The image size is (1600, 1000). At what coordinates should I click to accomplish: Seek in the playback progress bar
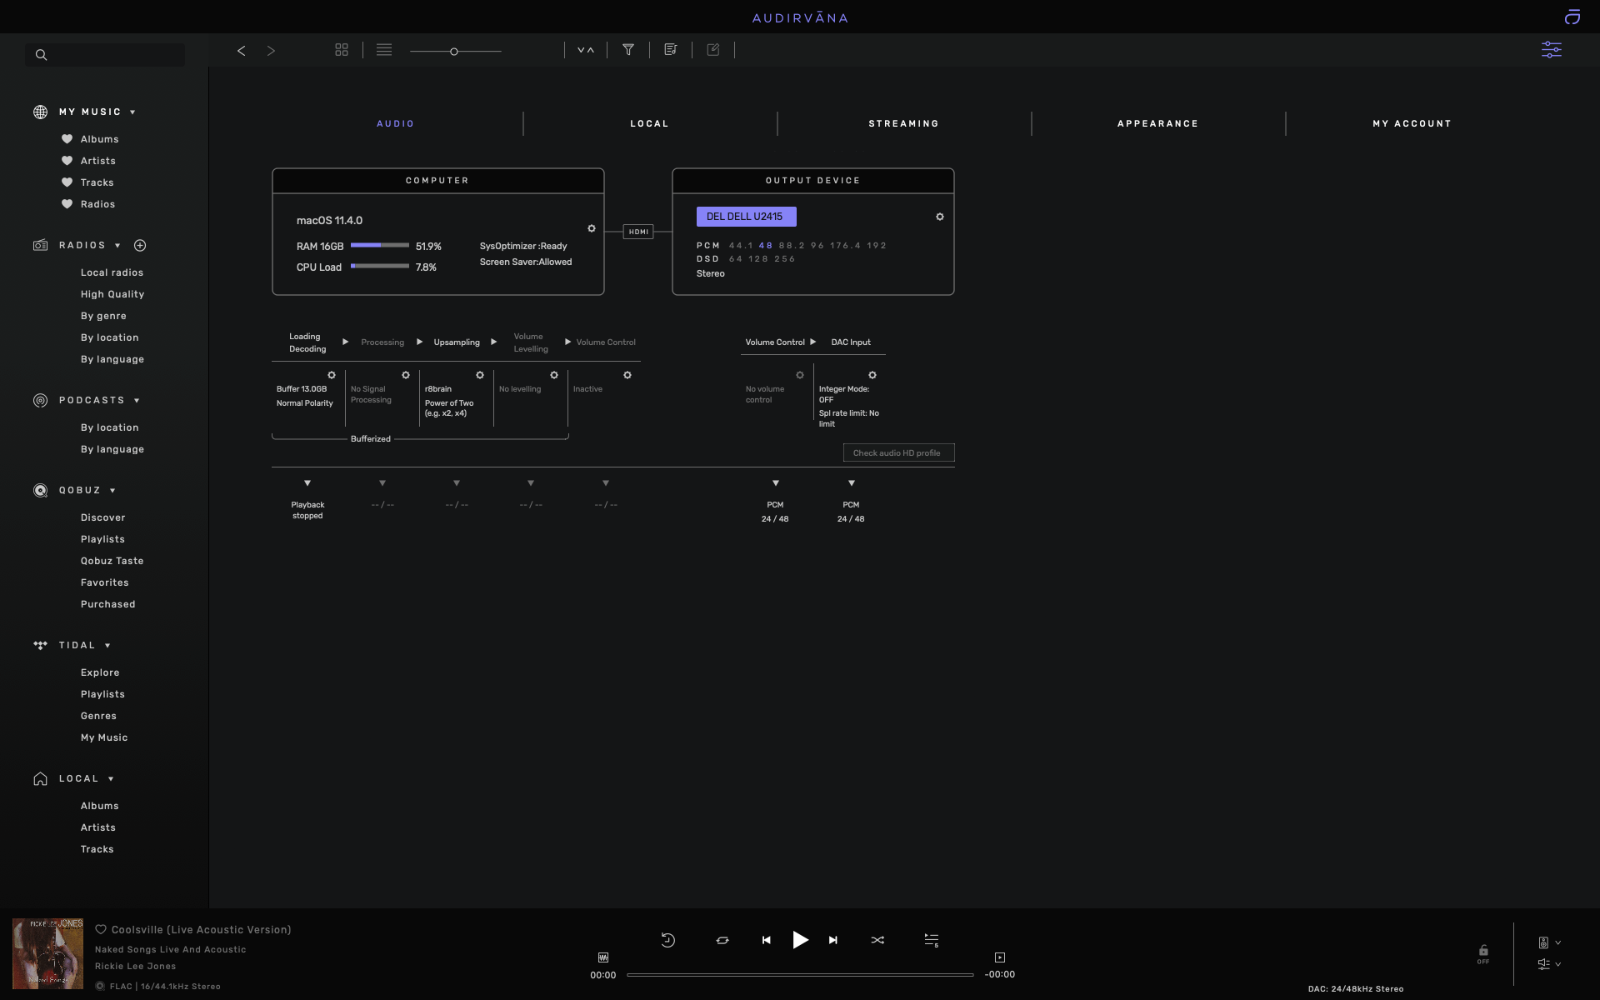[800, 974]
